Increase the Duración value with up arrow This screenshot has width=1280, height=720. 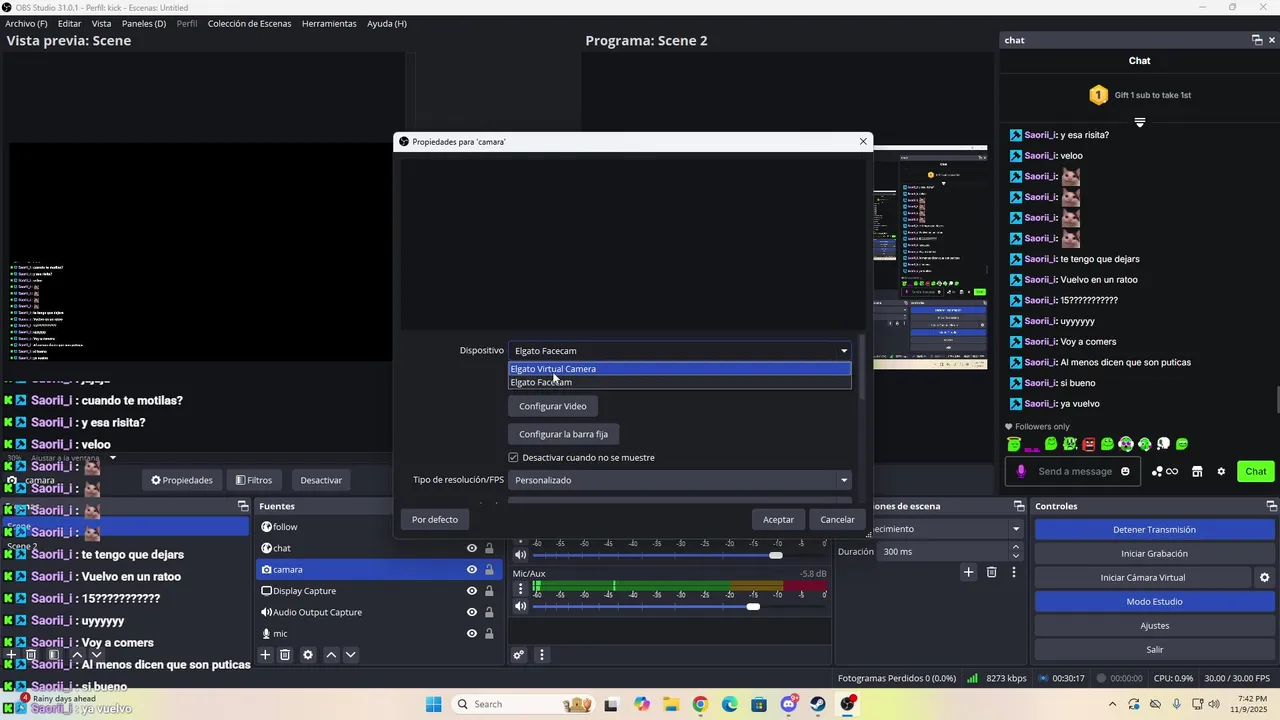tap(1016, 547)
